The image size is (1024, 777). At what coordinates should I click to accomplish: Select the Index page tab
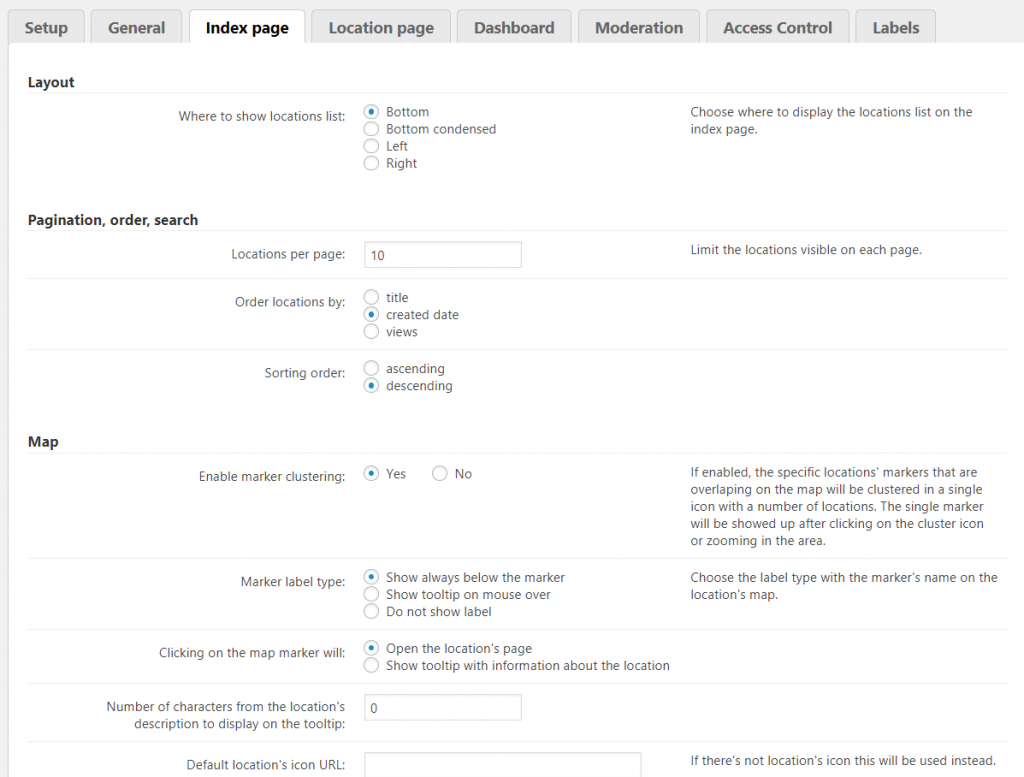(x=246, y=27)
